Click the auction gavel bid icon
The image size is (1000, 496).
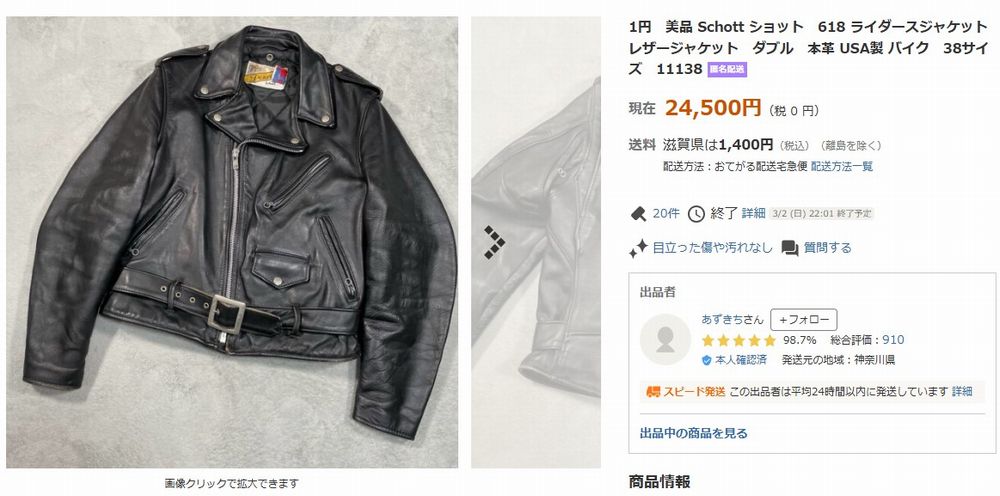[x=638, y=214]
